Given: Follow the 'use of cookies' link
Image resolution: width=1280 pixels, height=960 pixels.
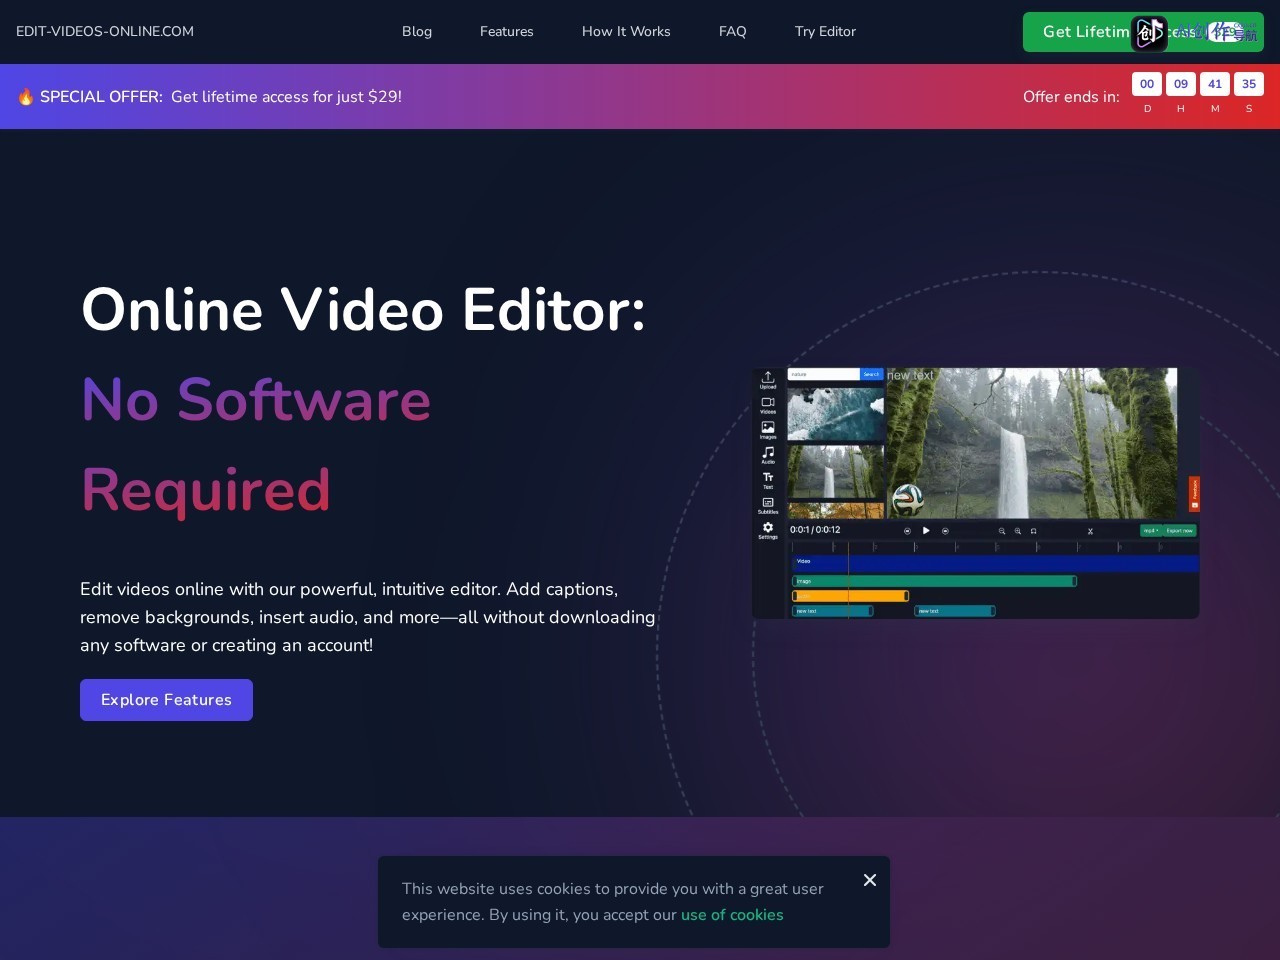Looking at the screenshot, I should coord(732,915).
